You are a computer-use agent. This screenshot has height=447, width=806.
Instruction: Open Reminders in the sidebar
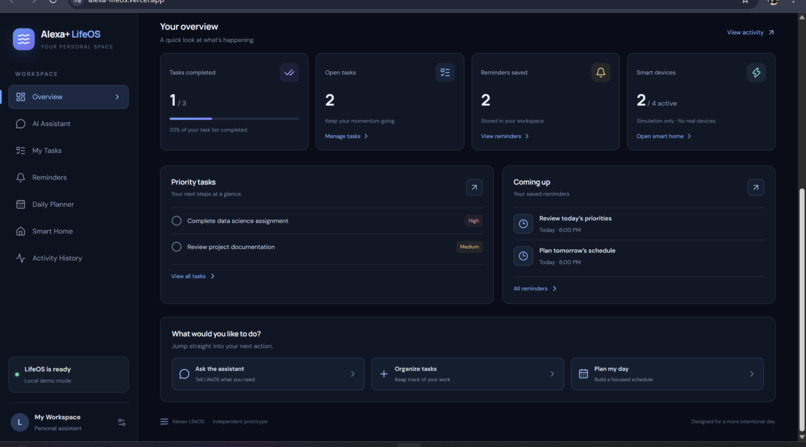tap(68, 177)
